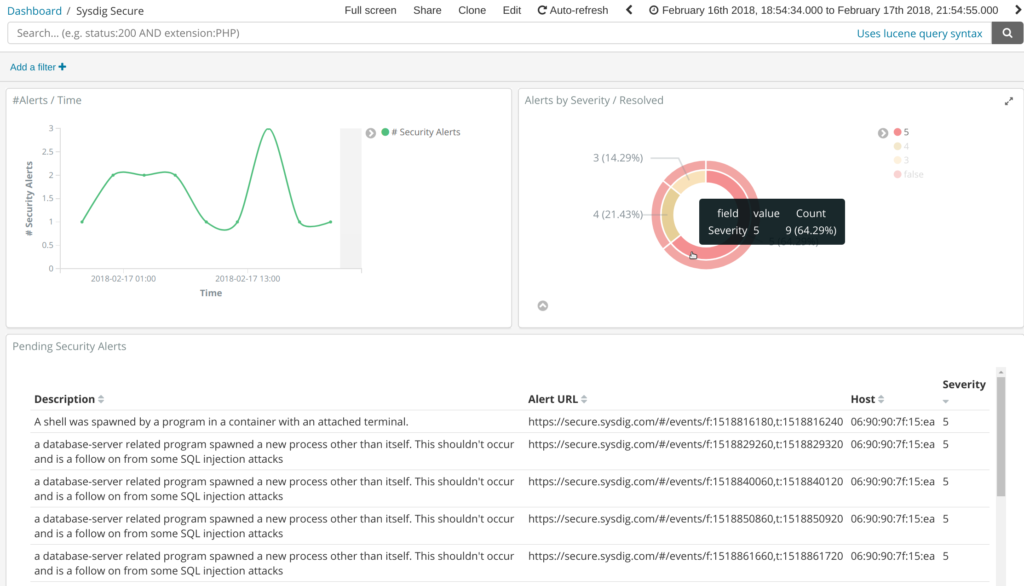Sort table by Alert URL column arrows
The image size is (1024, 586).
(584, 399)
